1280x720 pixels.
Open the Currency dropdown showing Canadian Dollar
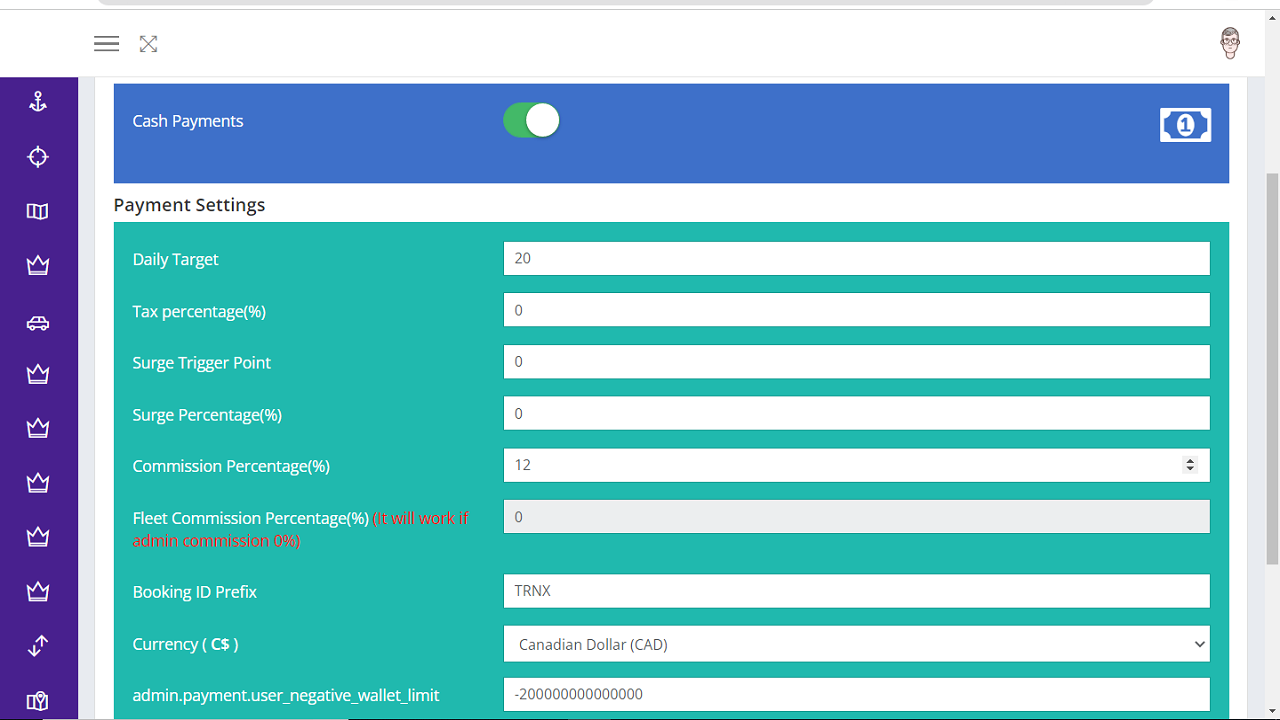(x=856, y=644)
